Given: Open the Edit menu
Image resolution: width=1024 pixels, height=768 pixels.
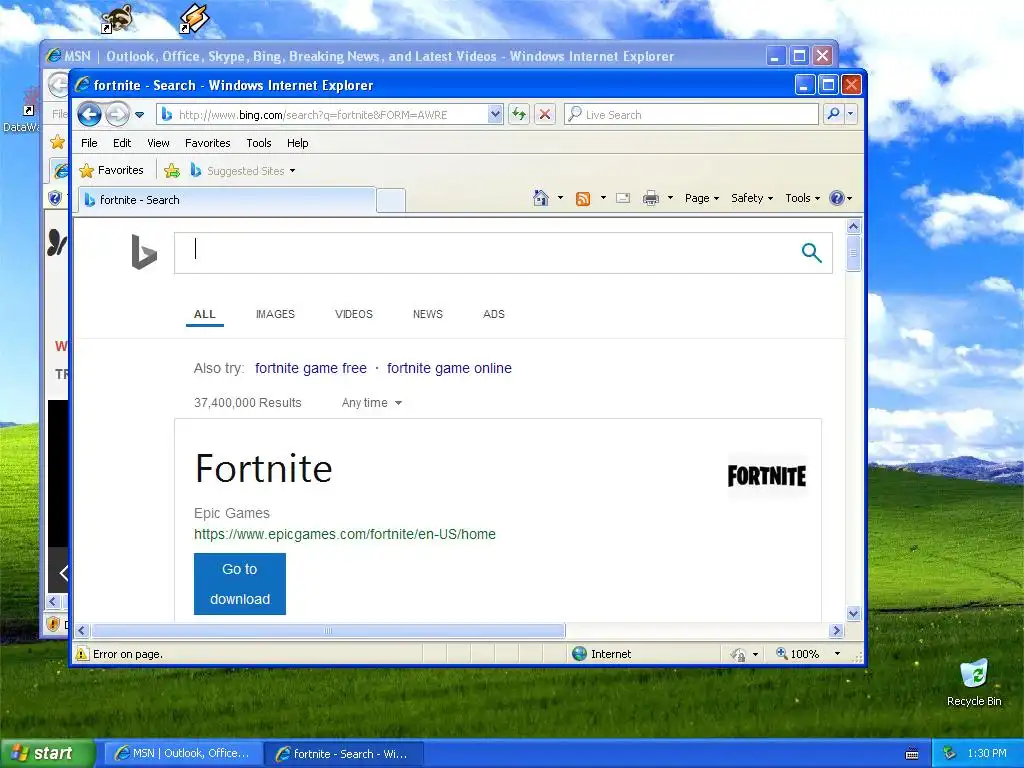Looking at the screenshot, I should click(121, 143).
